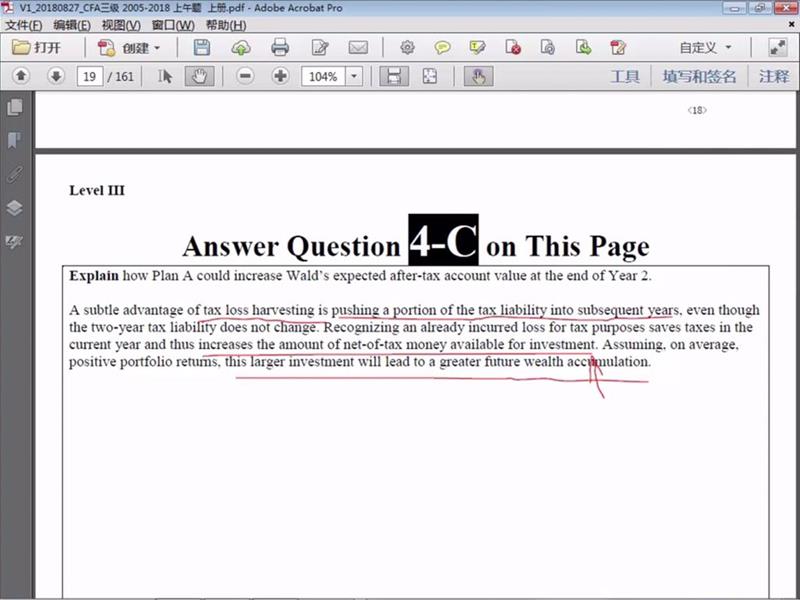The image size is (800, 600).
Task: Show the signatures side panel
Action: pyautogui.click(x=15, y=241)
